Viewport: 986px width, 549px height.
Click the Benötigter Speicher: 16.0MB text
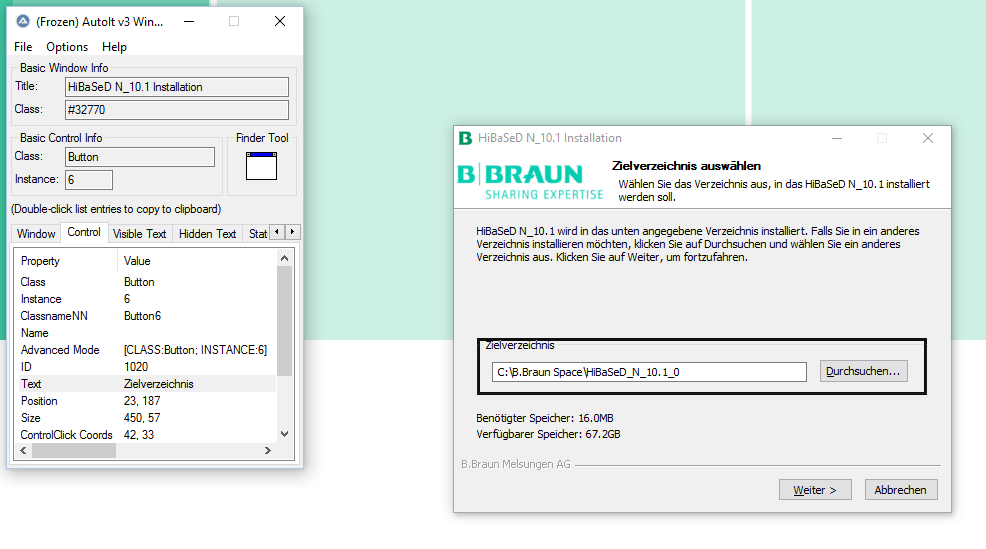point(545,418)
